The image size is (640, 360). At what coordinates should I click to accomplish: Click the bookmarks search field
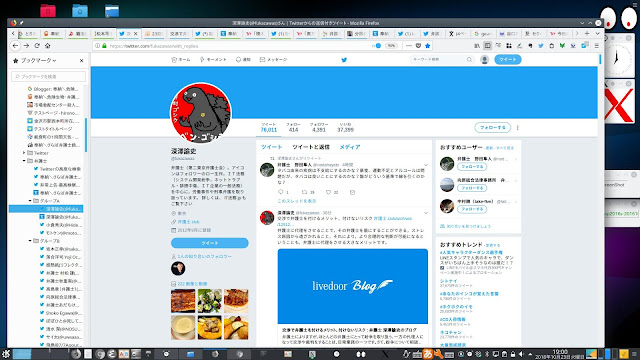coord(49,76)
